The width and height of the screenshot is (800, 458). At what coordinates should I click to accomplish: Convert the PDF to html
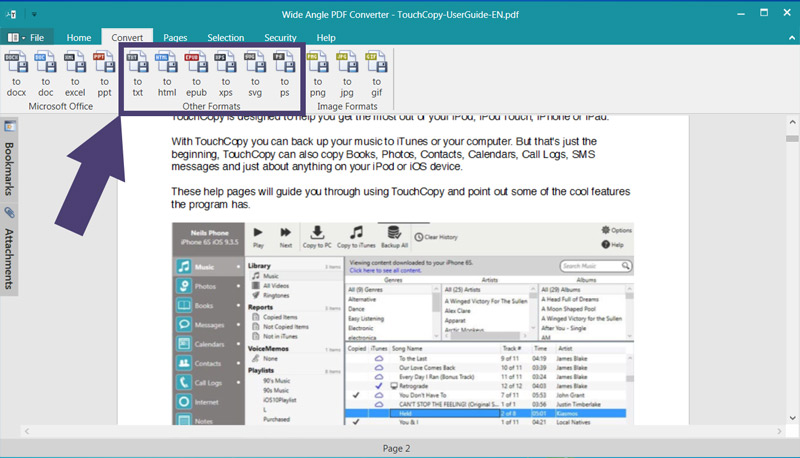click(x=167, y=74)
